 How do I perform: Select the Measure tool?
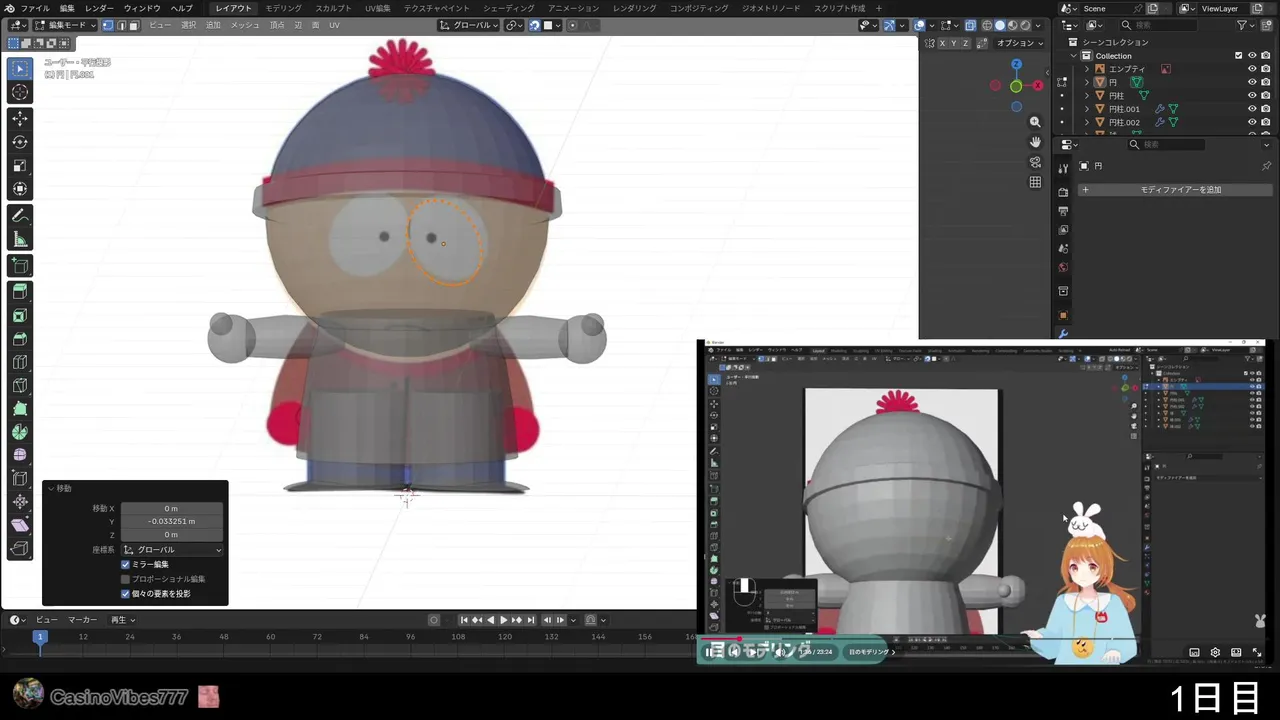pyautogui.click(x=20, y=240)
